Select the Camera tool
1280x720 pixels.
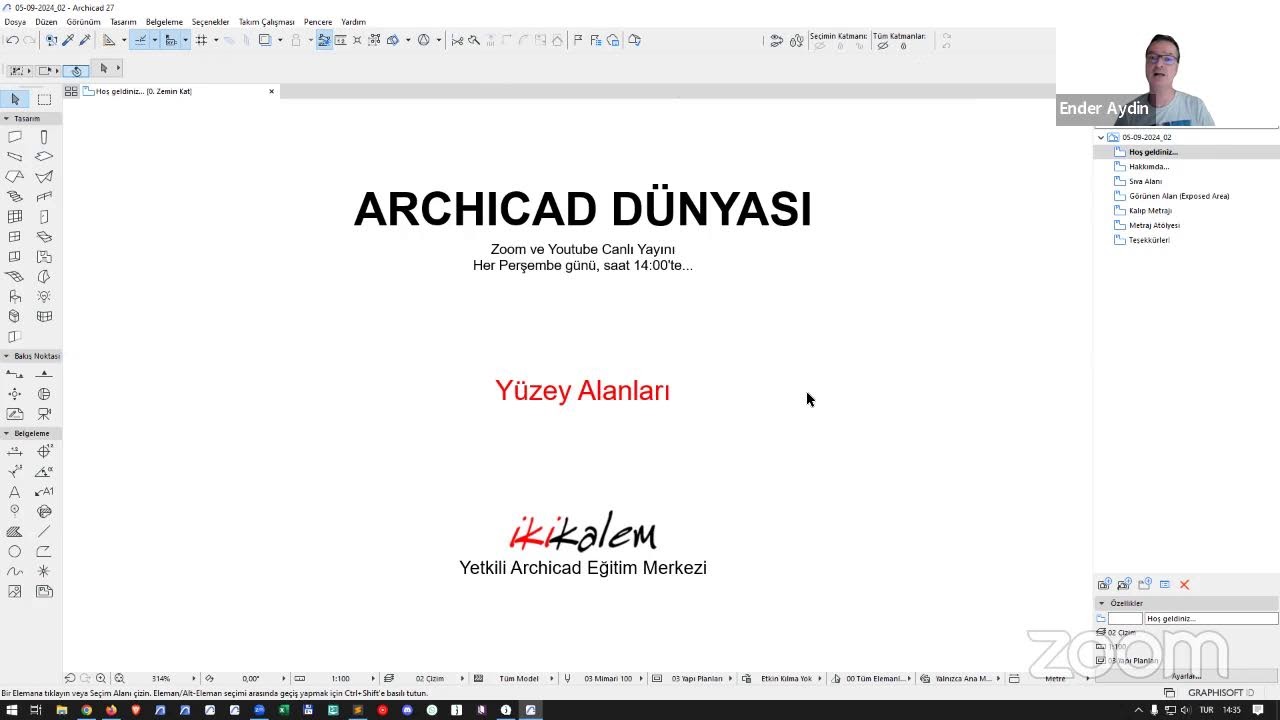click(44, 414)
